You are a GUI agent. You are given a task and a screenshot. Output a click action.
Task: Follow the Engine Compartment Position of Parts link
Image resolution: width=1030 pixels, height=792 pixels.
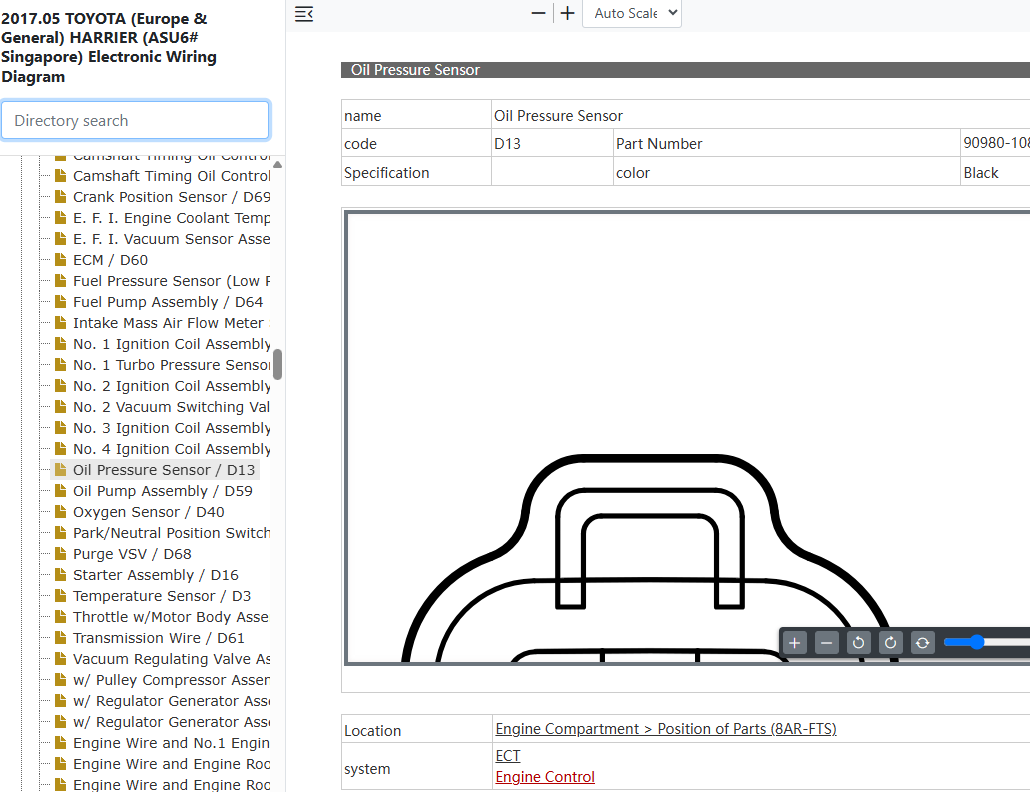[x=665, y=729]
